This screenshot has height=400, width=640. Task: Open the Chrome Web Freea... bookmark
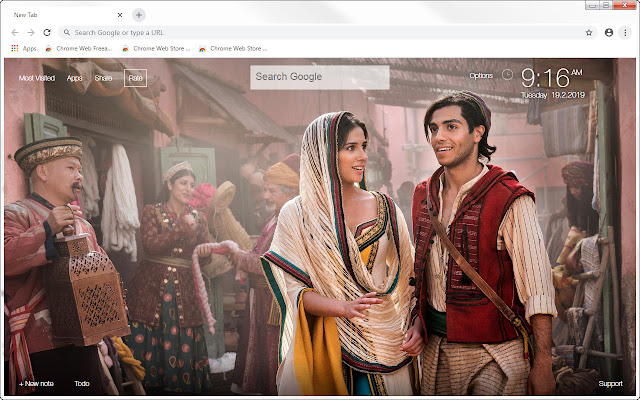pyautogui.click(x=78, y=48)
